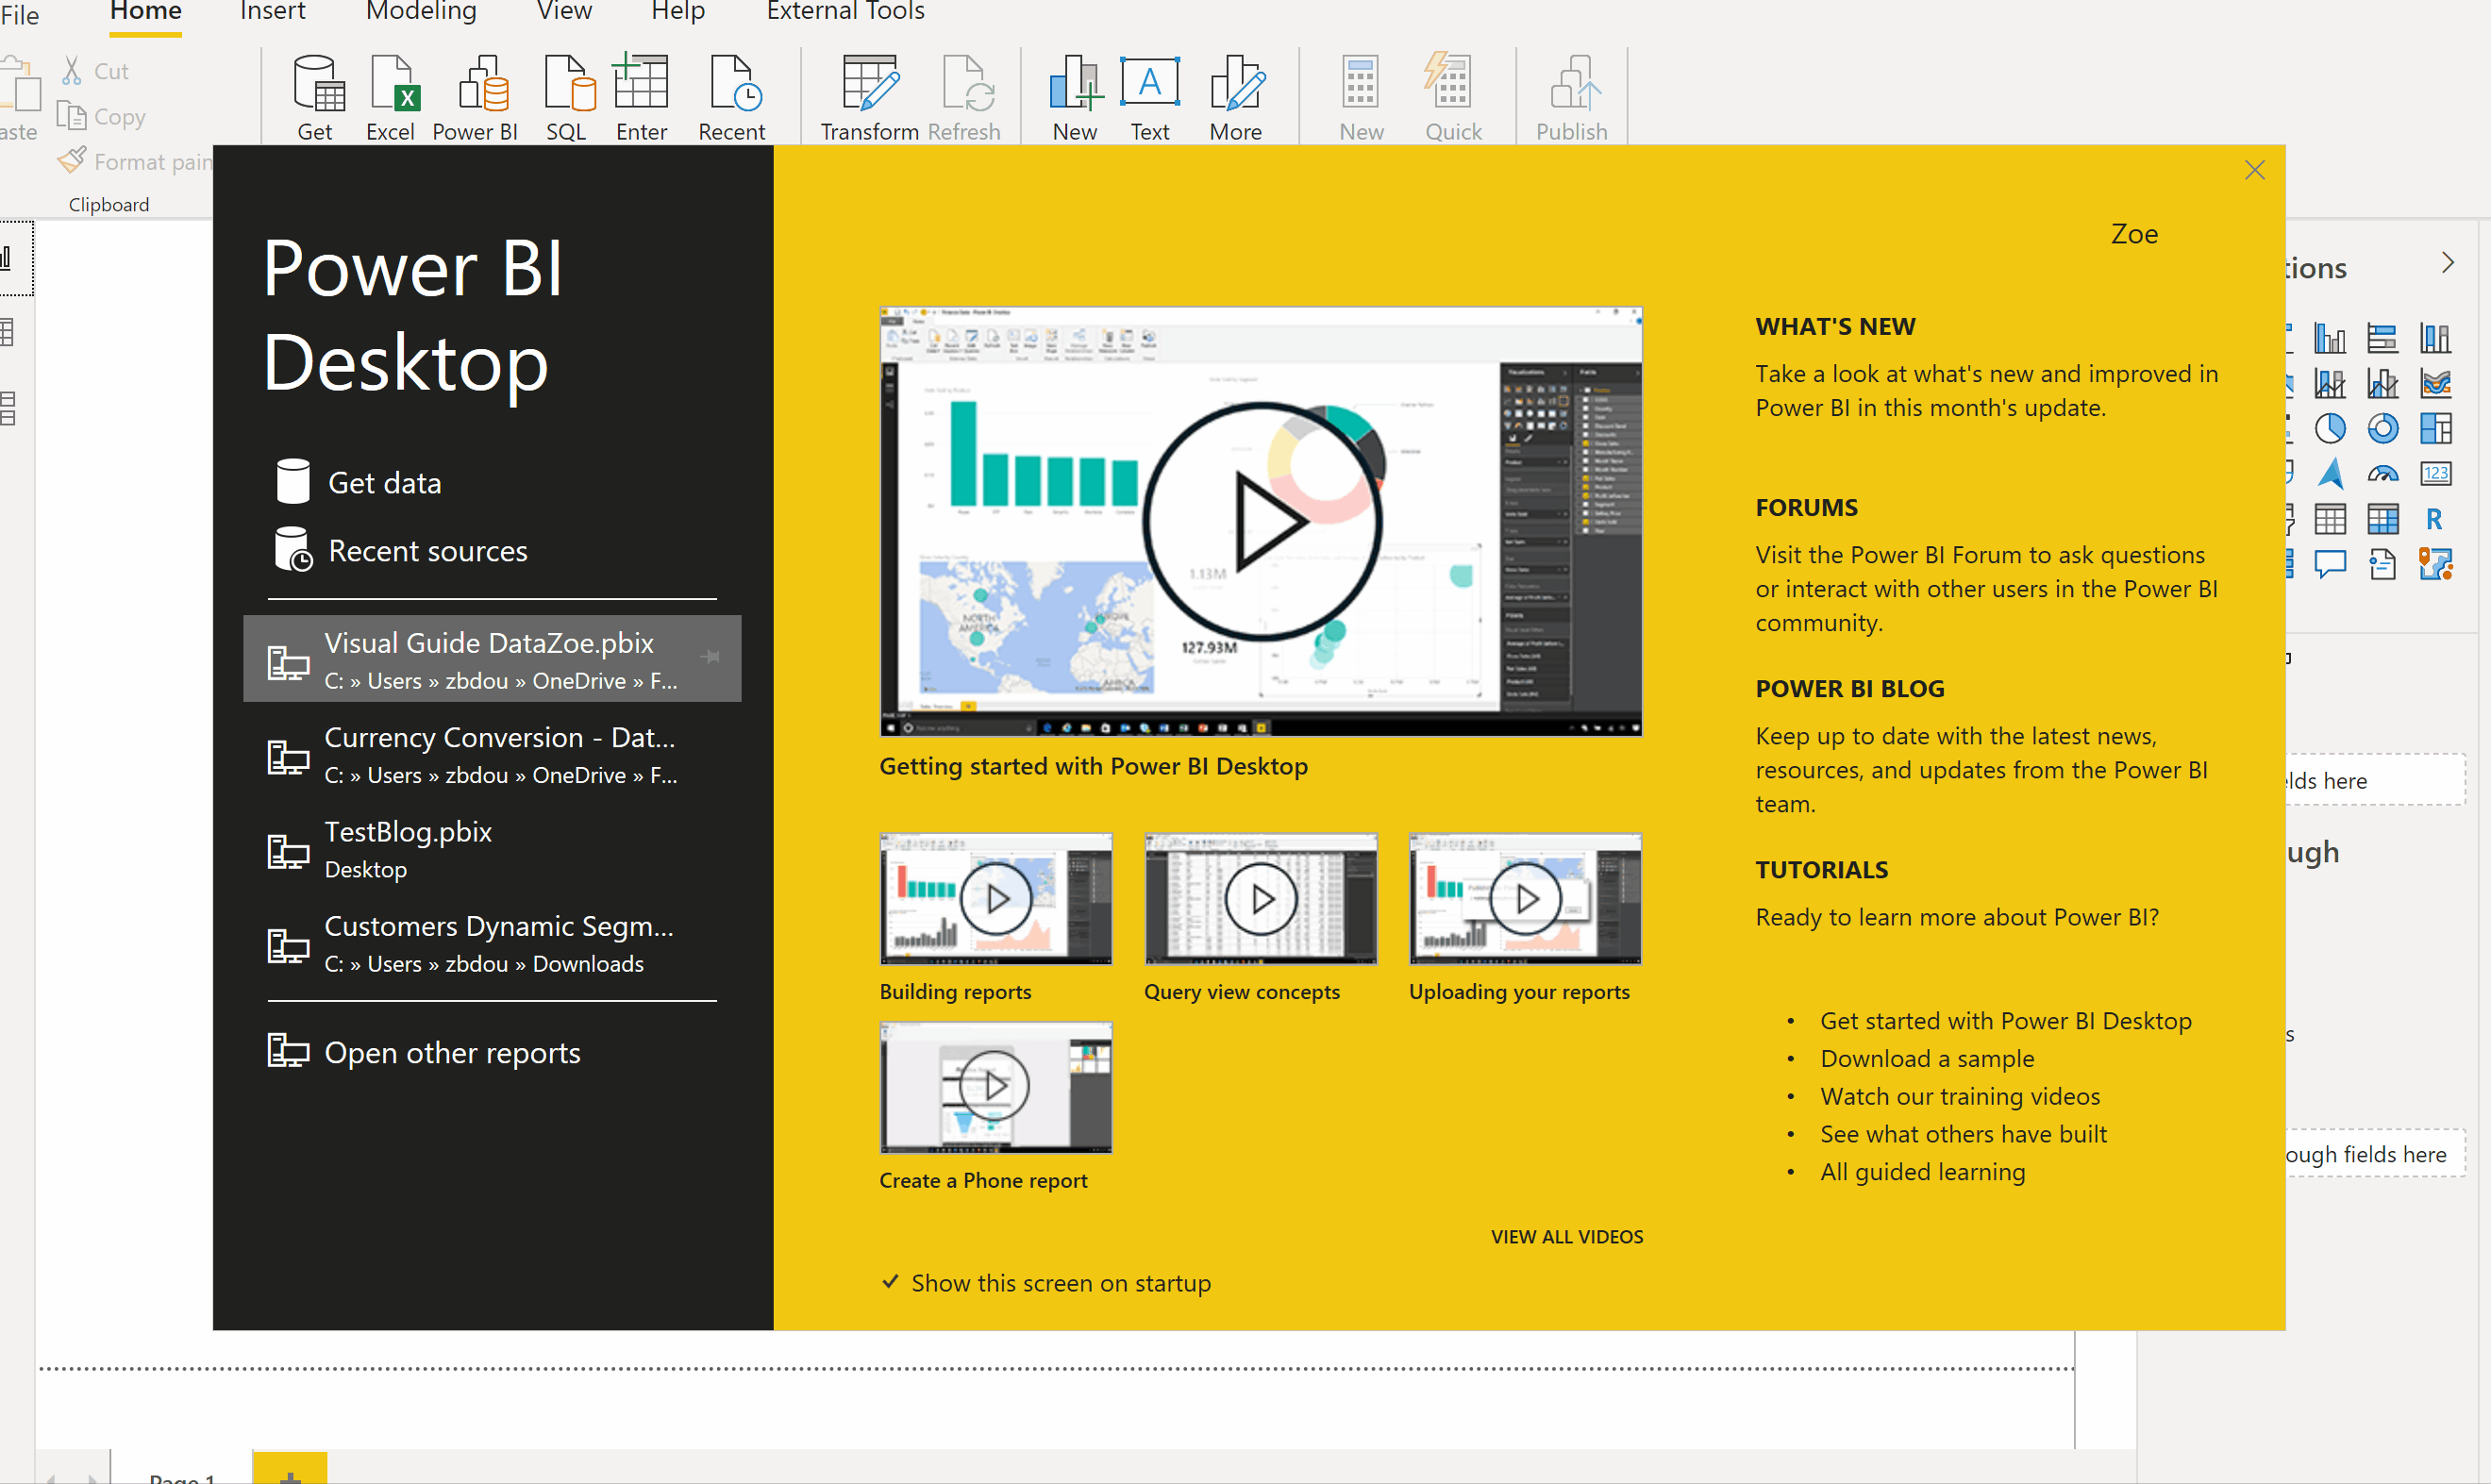Open the Insert ribbon tab
The width and height of the screenshot is (2491, 1484).
tap(272, 12)
